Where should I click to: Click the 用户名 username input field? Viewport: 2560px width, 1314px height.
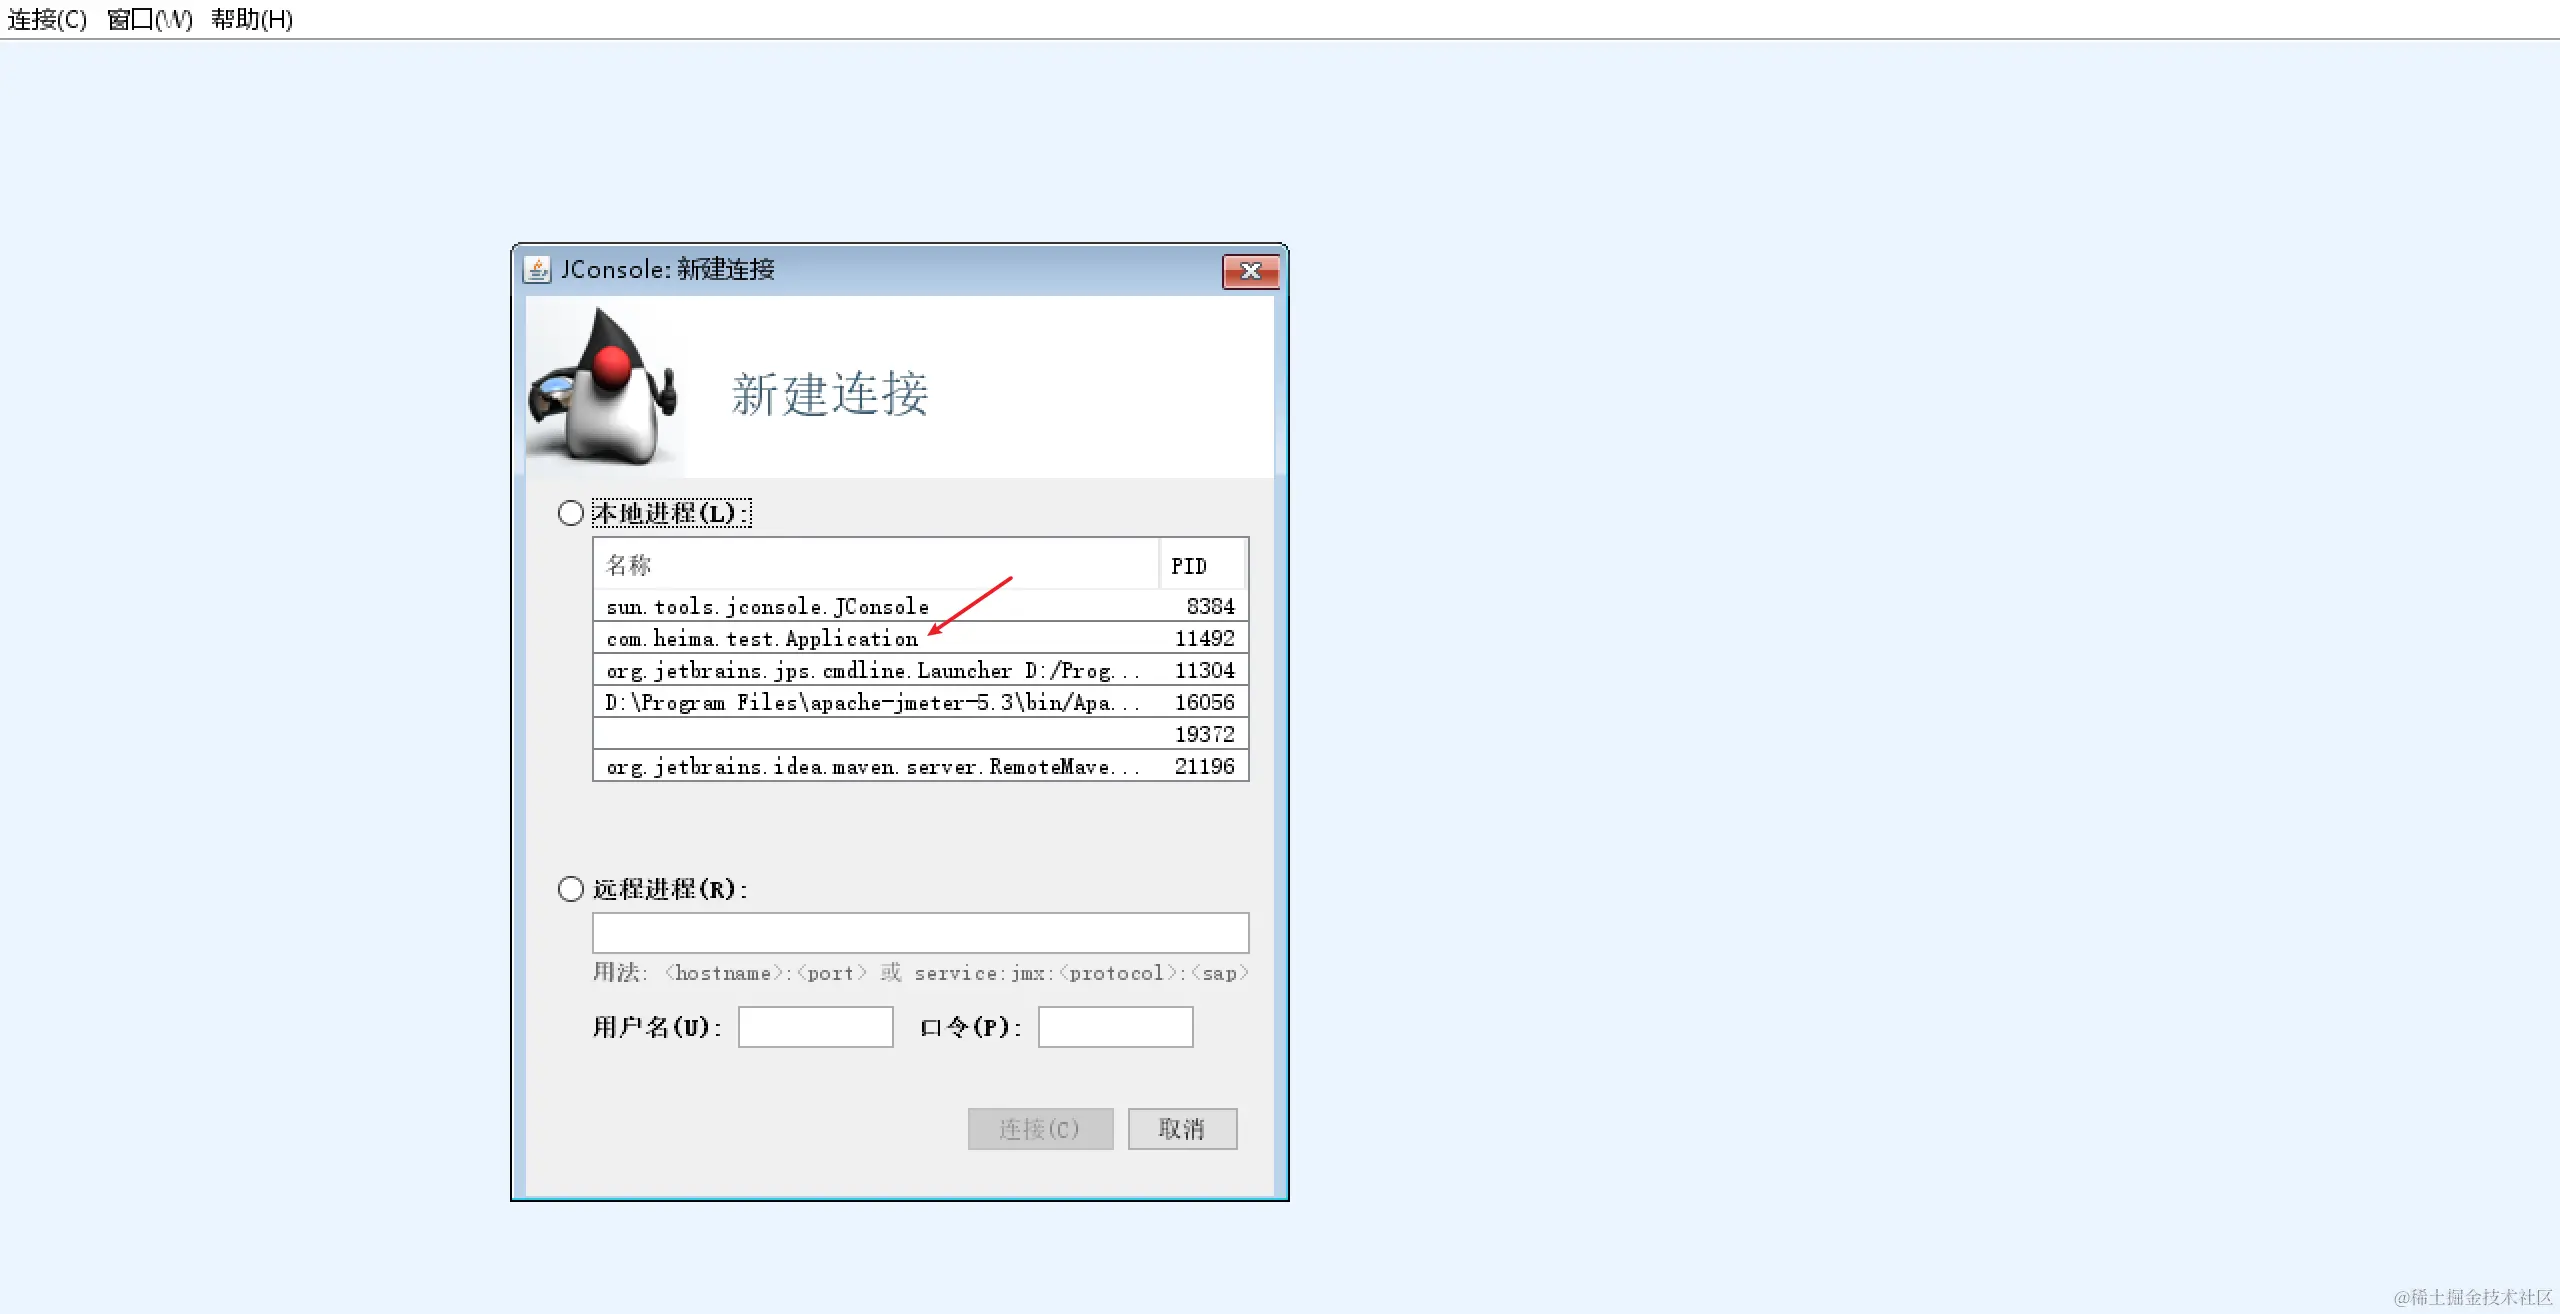click(x=815, y=1027)
